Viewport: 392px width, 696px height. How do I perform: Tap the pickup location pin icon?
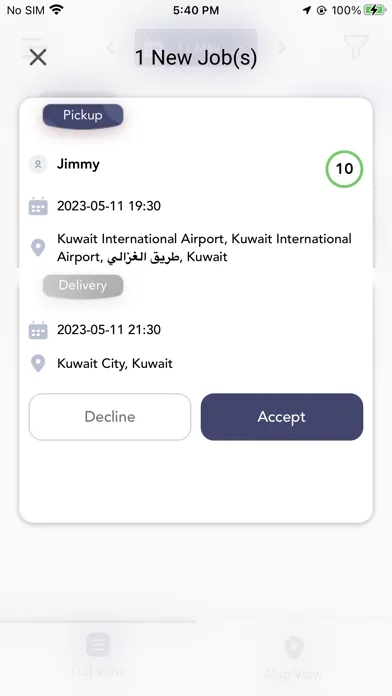pos(38,248)
